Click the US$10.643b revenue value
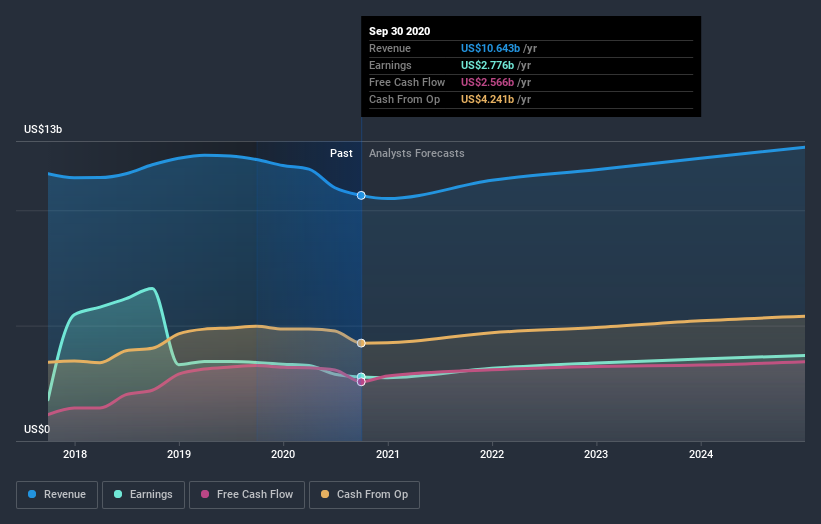Screen dimensions: 821x524 click(490, 48)
